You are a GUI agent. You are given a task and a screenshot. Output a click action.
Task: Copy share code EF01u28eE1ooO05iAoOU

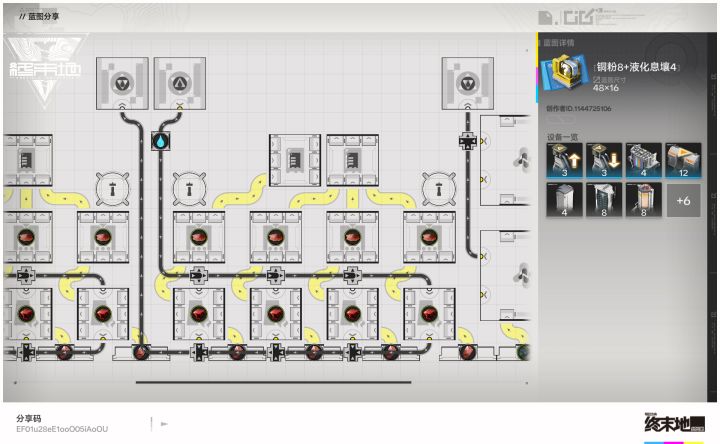62,429
